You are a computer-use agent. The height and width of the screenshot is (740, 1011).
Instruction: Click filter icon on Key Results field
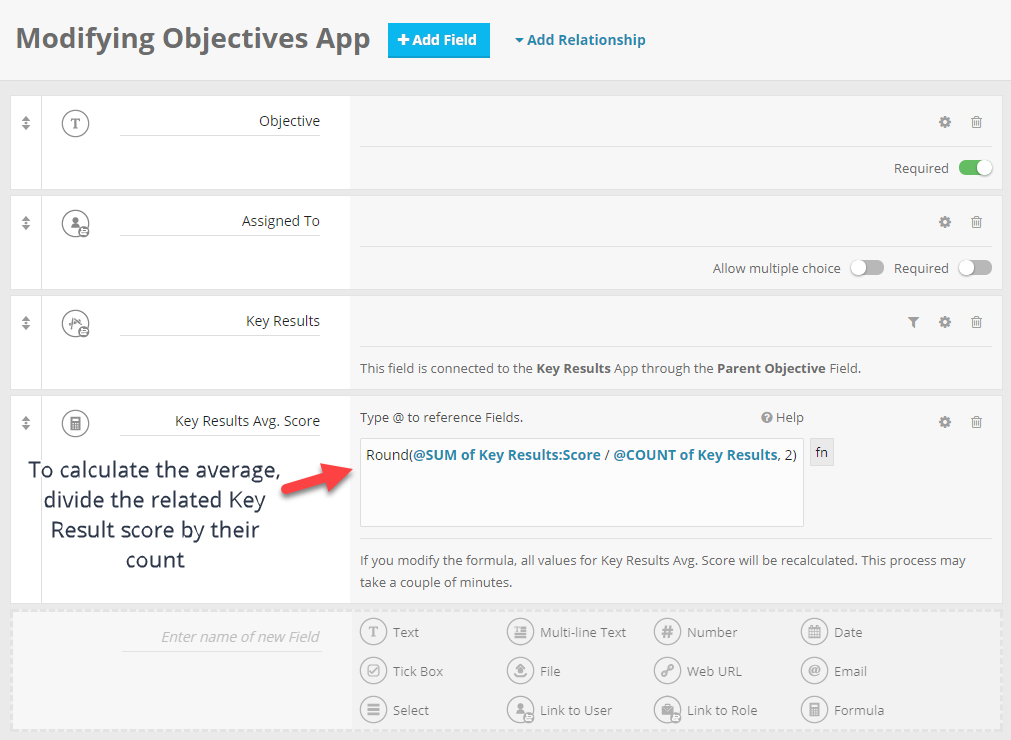click(x=912, y=322)
